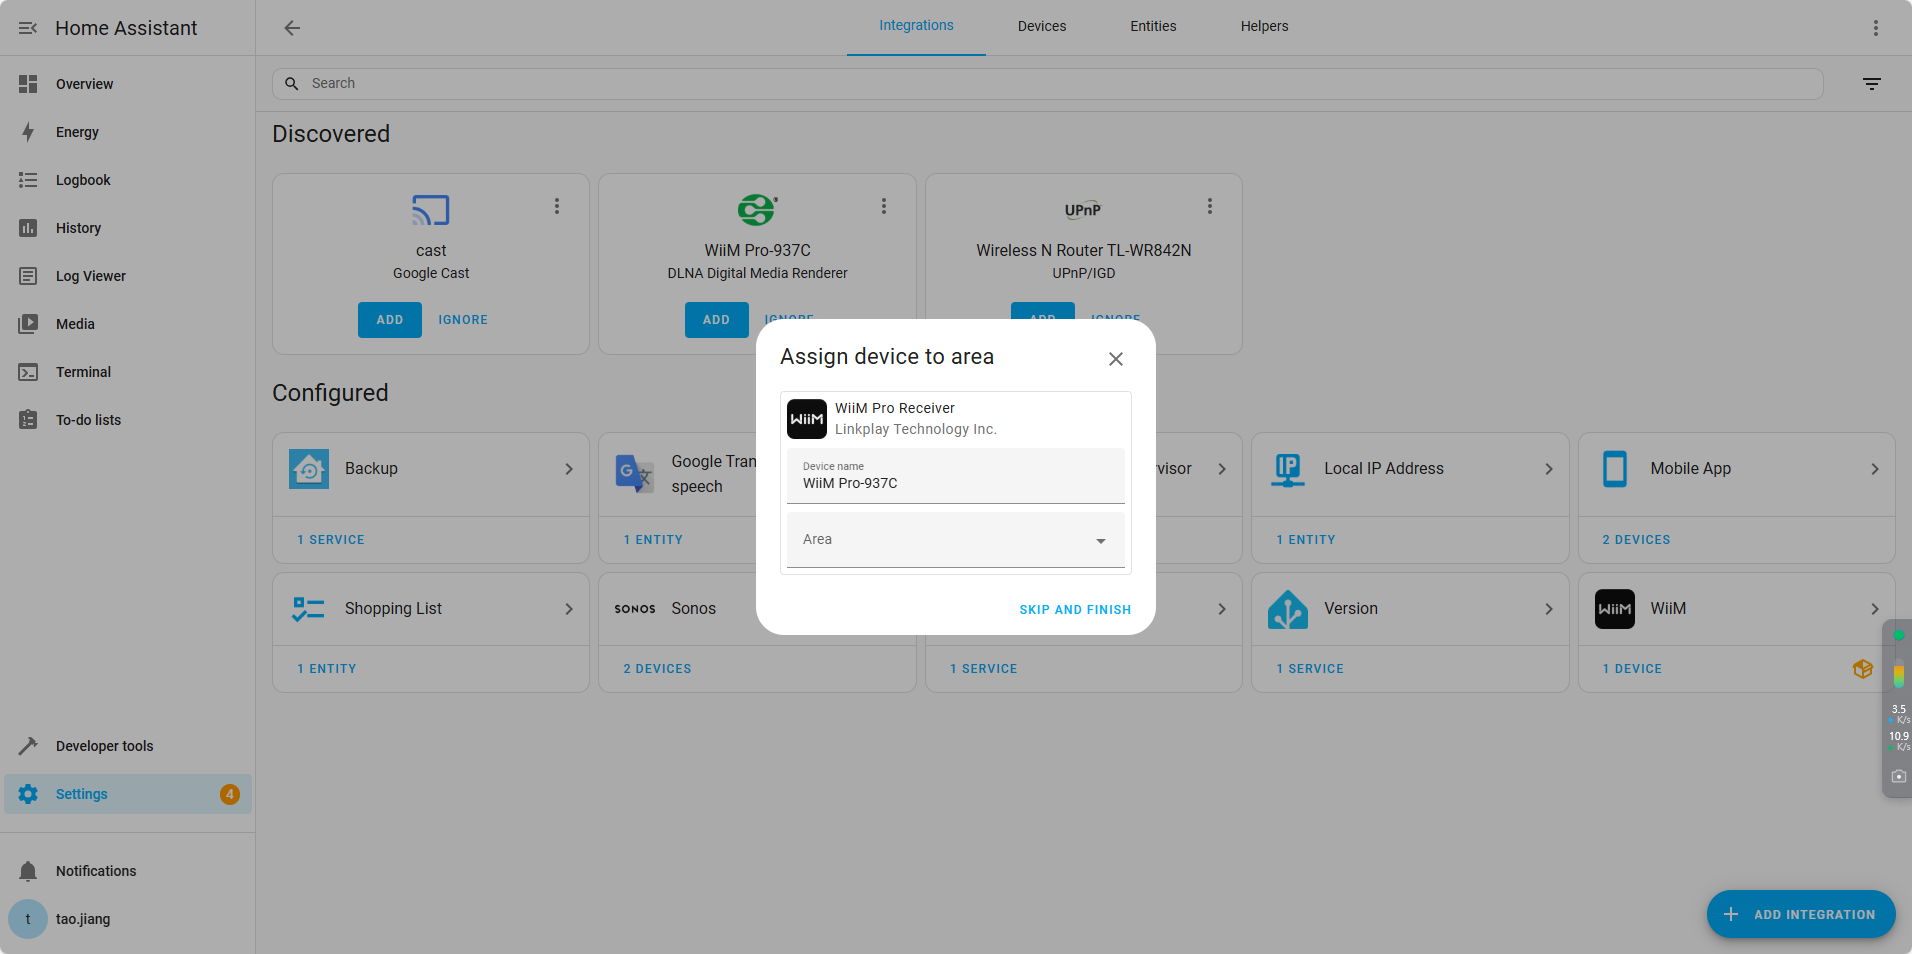Click Skip and Finish
The width and height of the screenshot is (1912, 954).
pos(1075,610)
